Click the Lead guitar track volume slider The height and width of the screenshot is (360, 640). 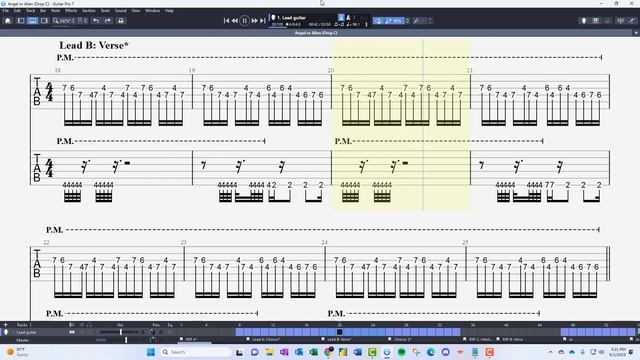(120, 332)
